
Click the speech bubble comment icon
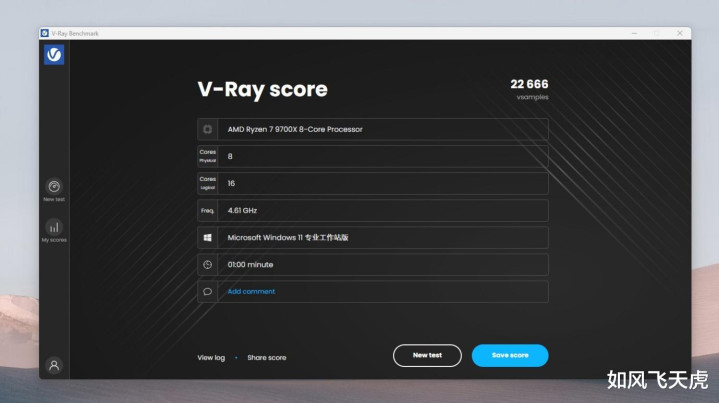click(208, 292)
